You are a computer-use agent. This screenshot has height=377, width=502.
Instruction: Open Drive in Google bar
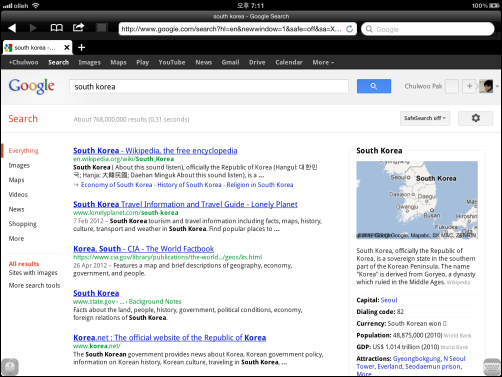257,62
